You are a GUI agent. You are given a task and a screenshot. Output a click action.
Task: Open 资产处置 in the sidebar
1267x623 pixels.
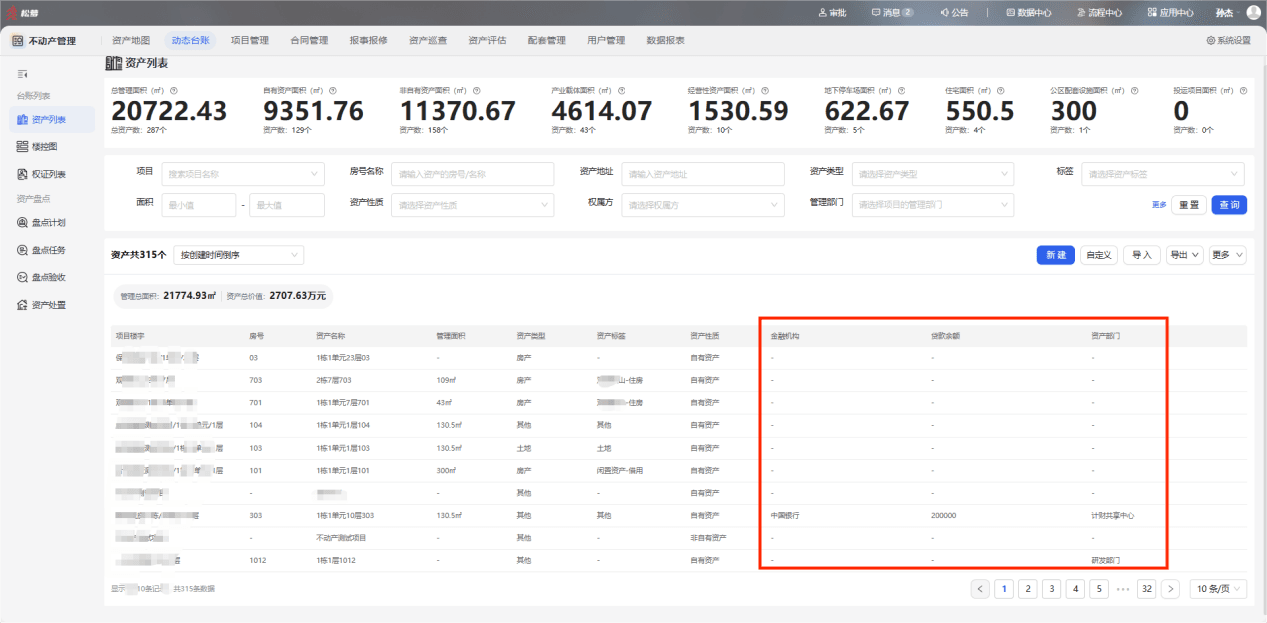point(41,305)
